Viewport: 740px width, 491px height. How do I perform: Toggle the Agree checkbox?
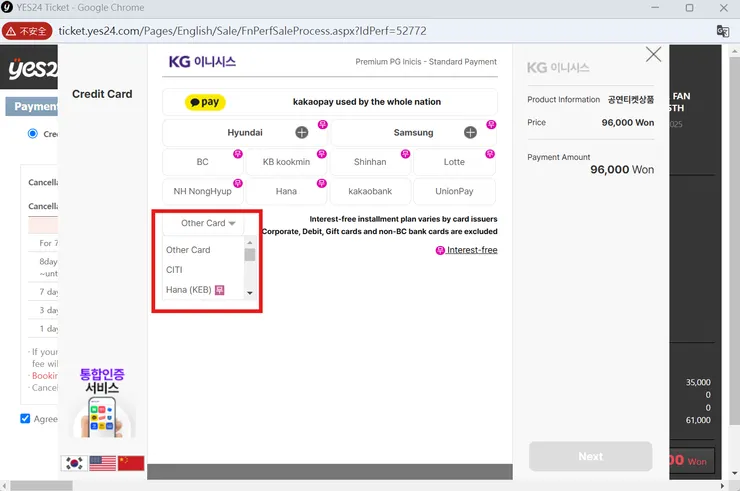pos(25,418)
